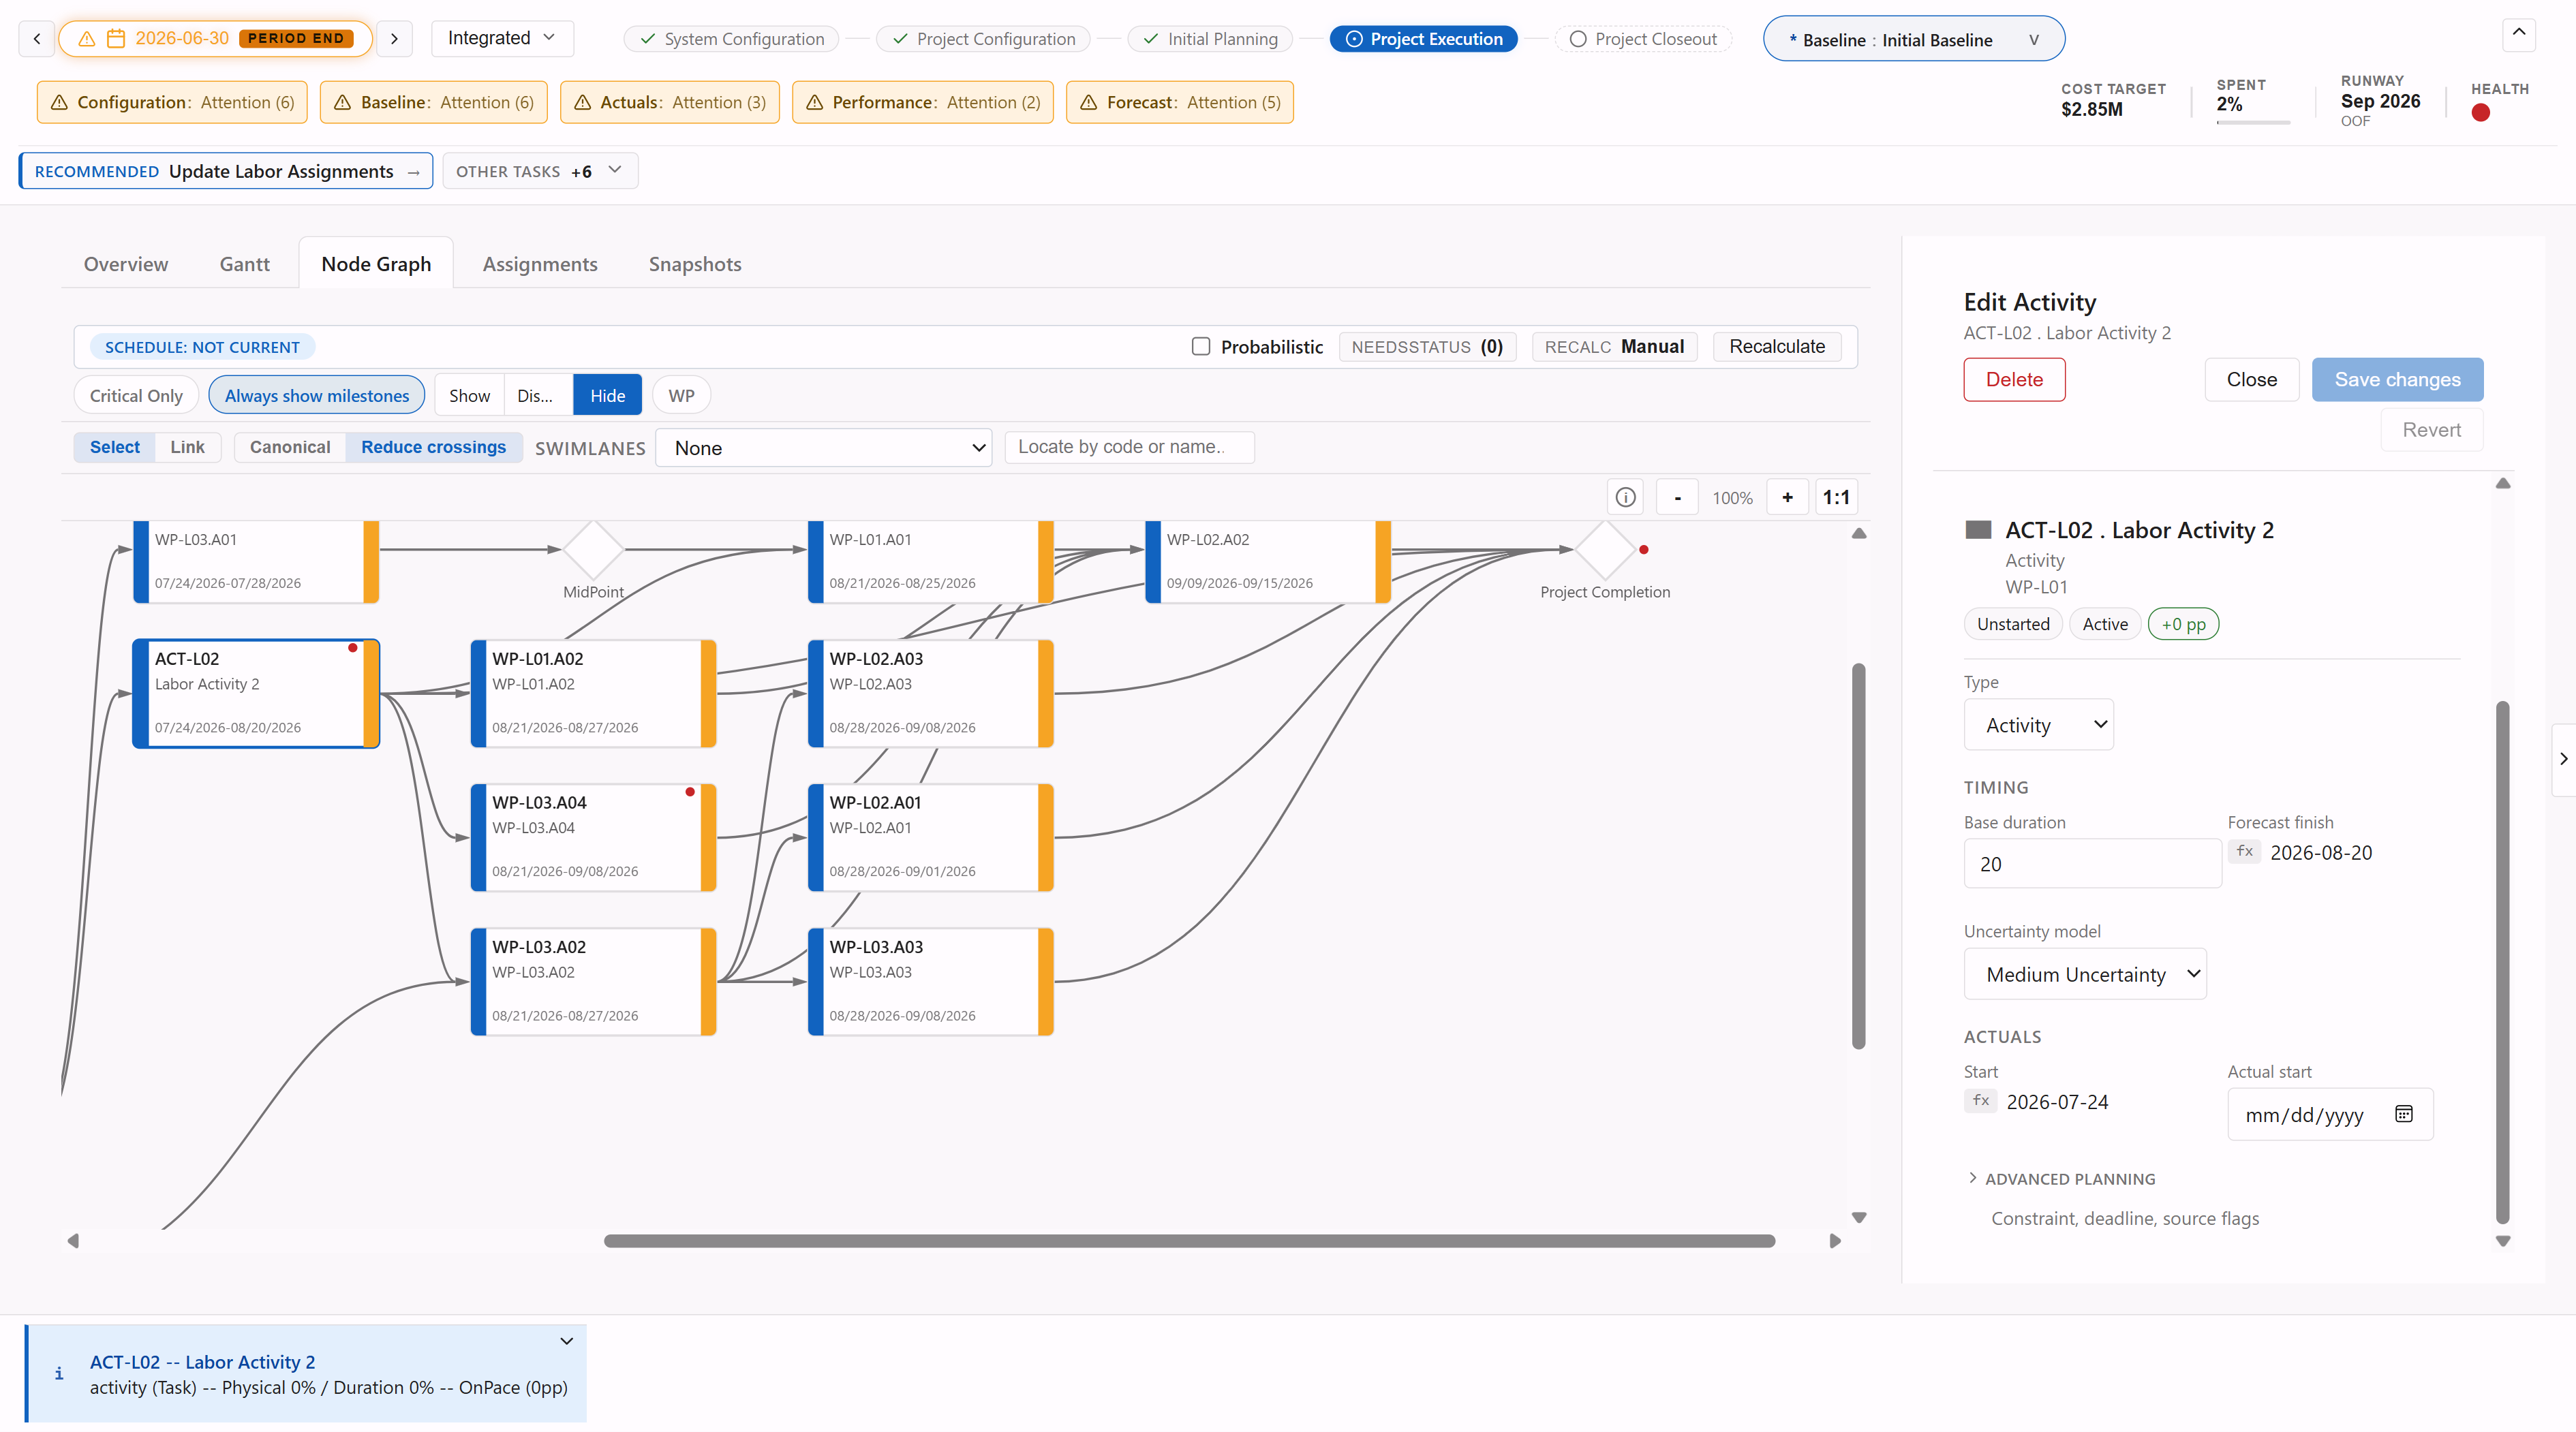Switch to the Gantt tab
This screenshot has width=2576, height=1432.
click(244, 264)
